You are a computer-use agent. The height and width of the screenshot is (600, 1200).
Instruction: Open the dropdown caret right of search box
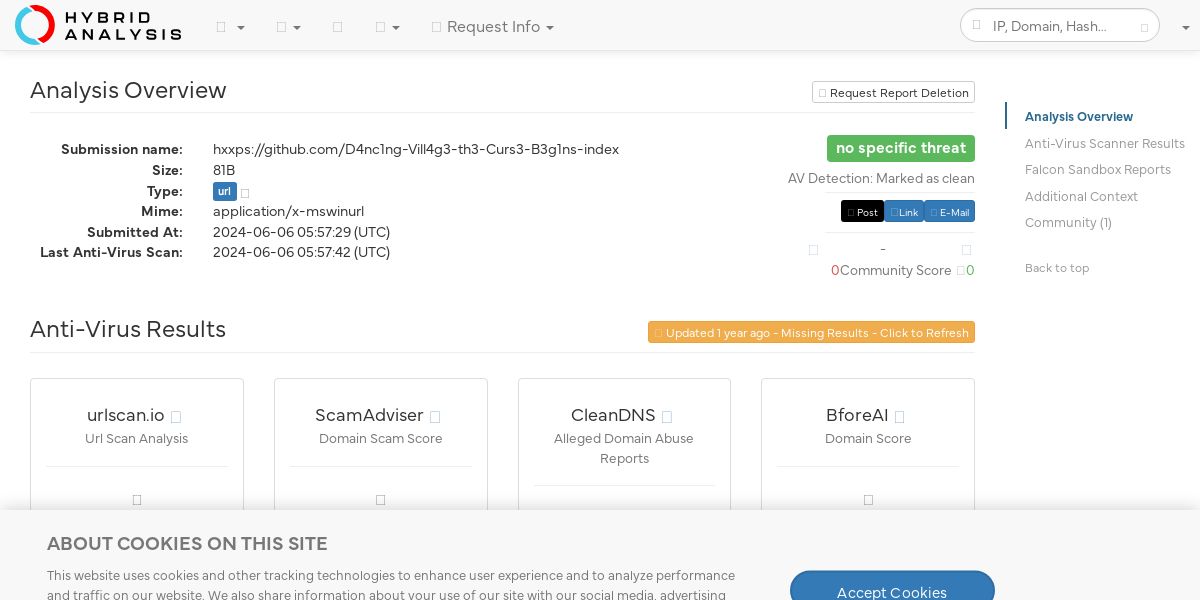click(1184, 28)
